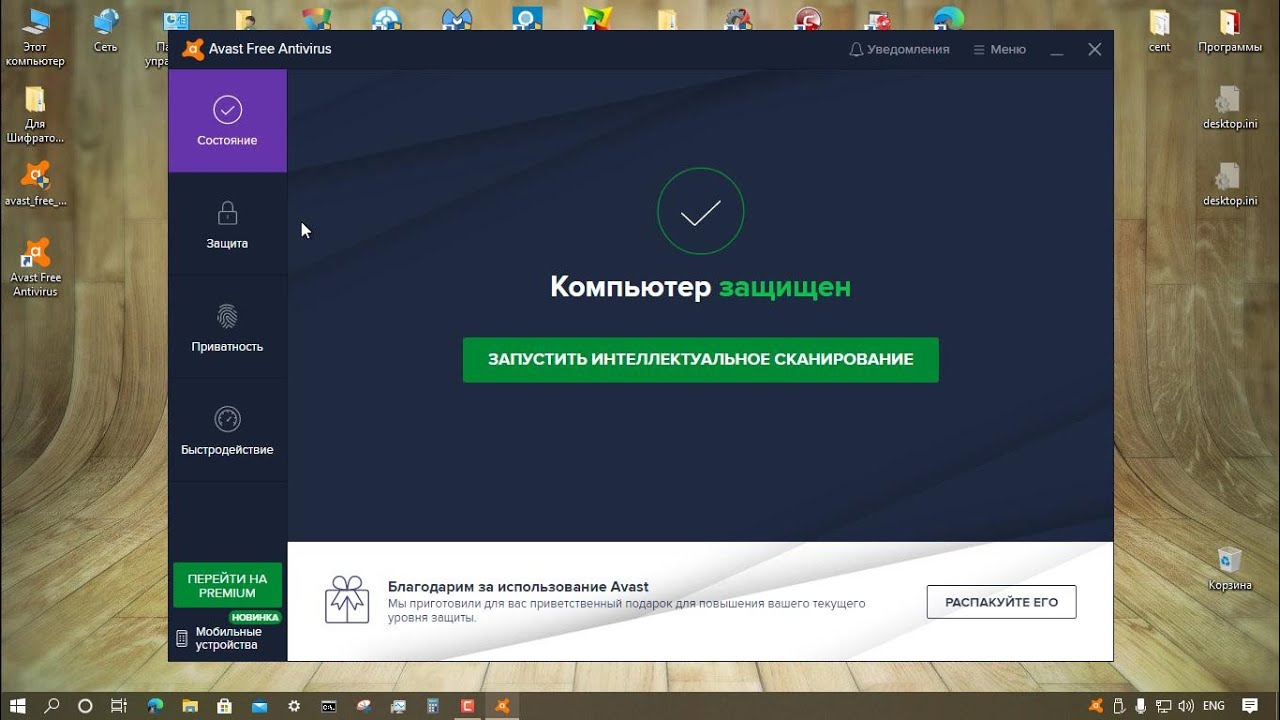Open Settings gear on taskbar

coord(293,706)
